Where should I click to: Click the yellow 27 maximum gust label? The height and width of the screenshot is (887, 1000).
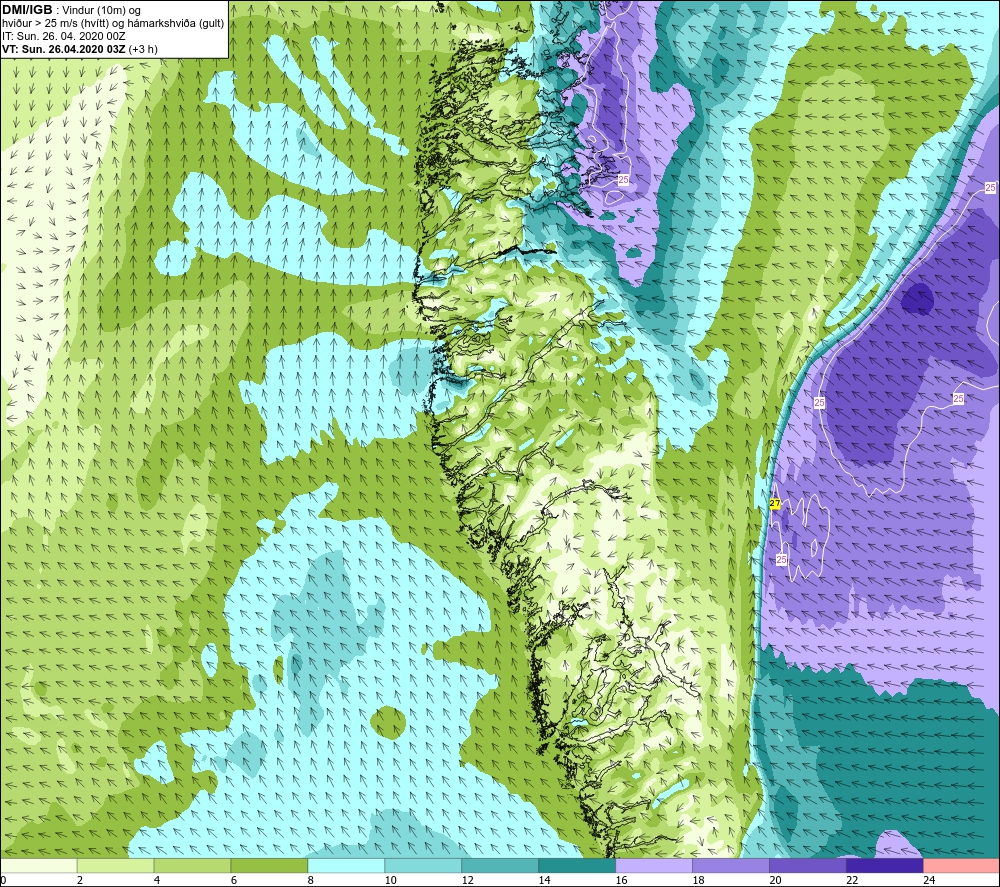click(775, 504)
